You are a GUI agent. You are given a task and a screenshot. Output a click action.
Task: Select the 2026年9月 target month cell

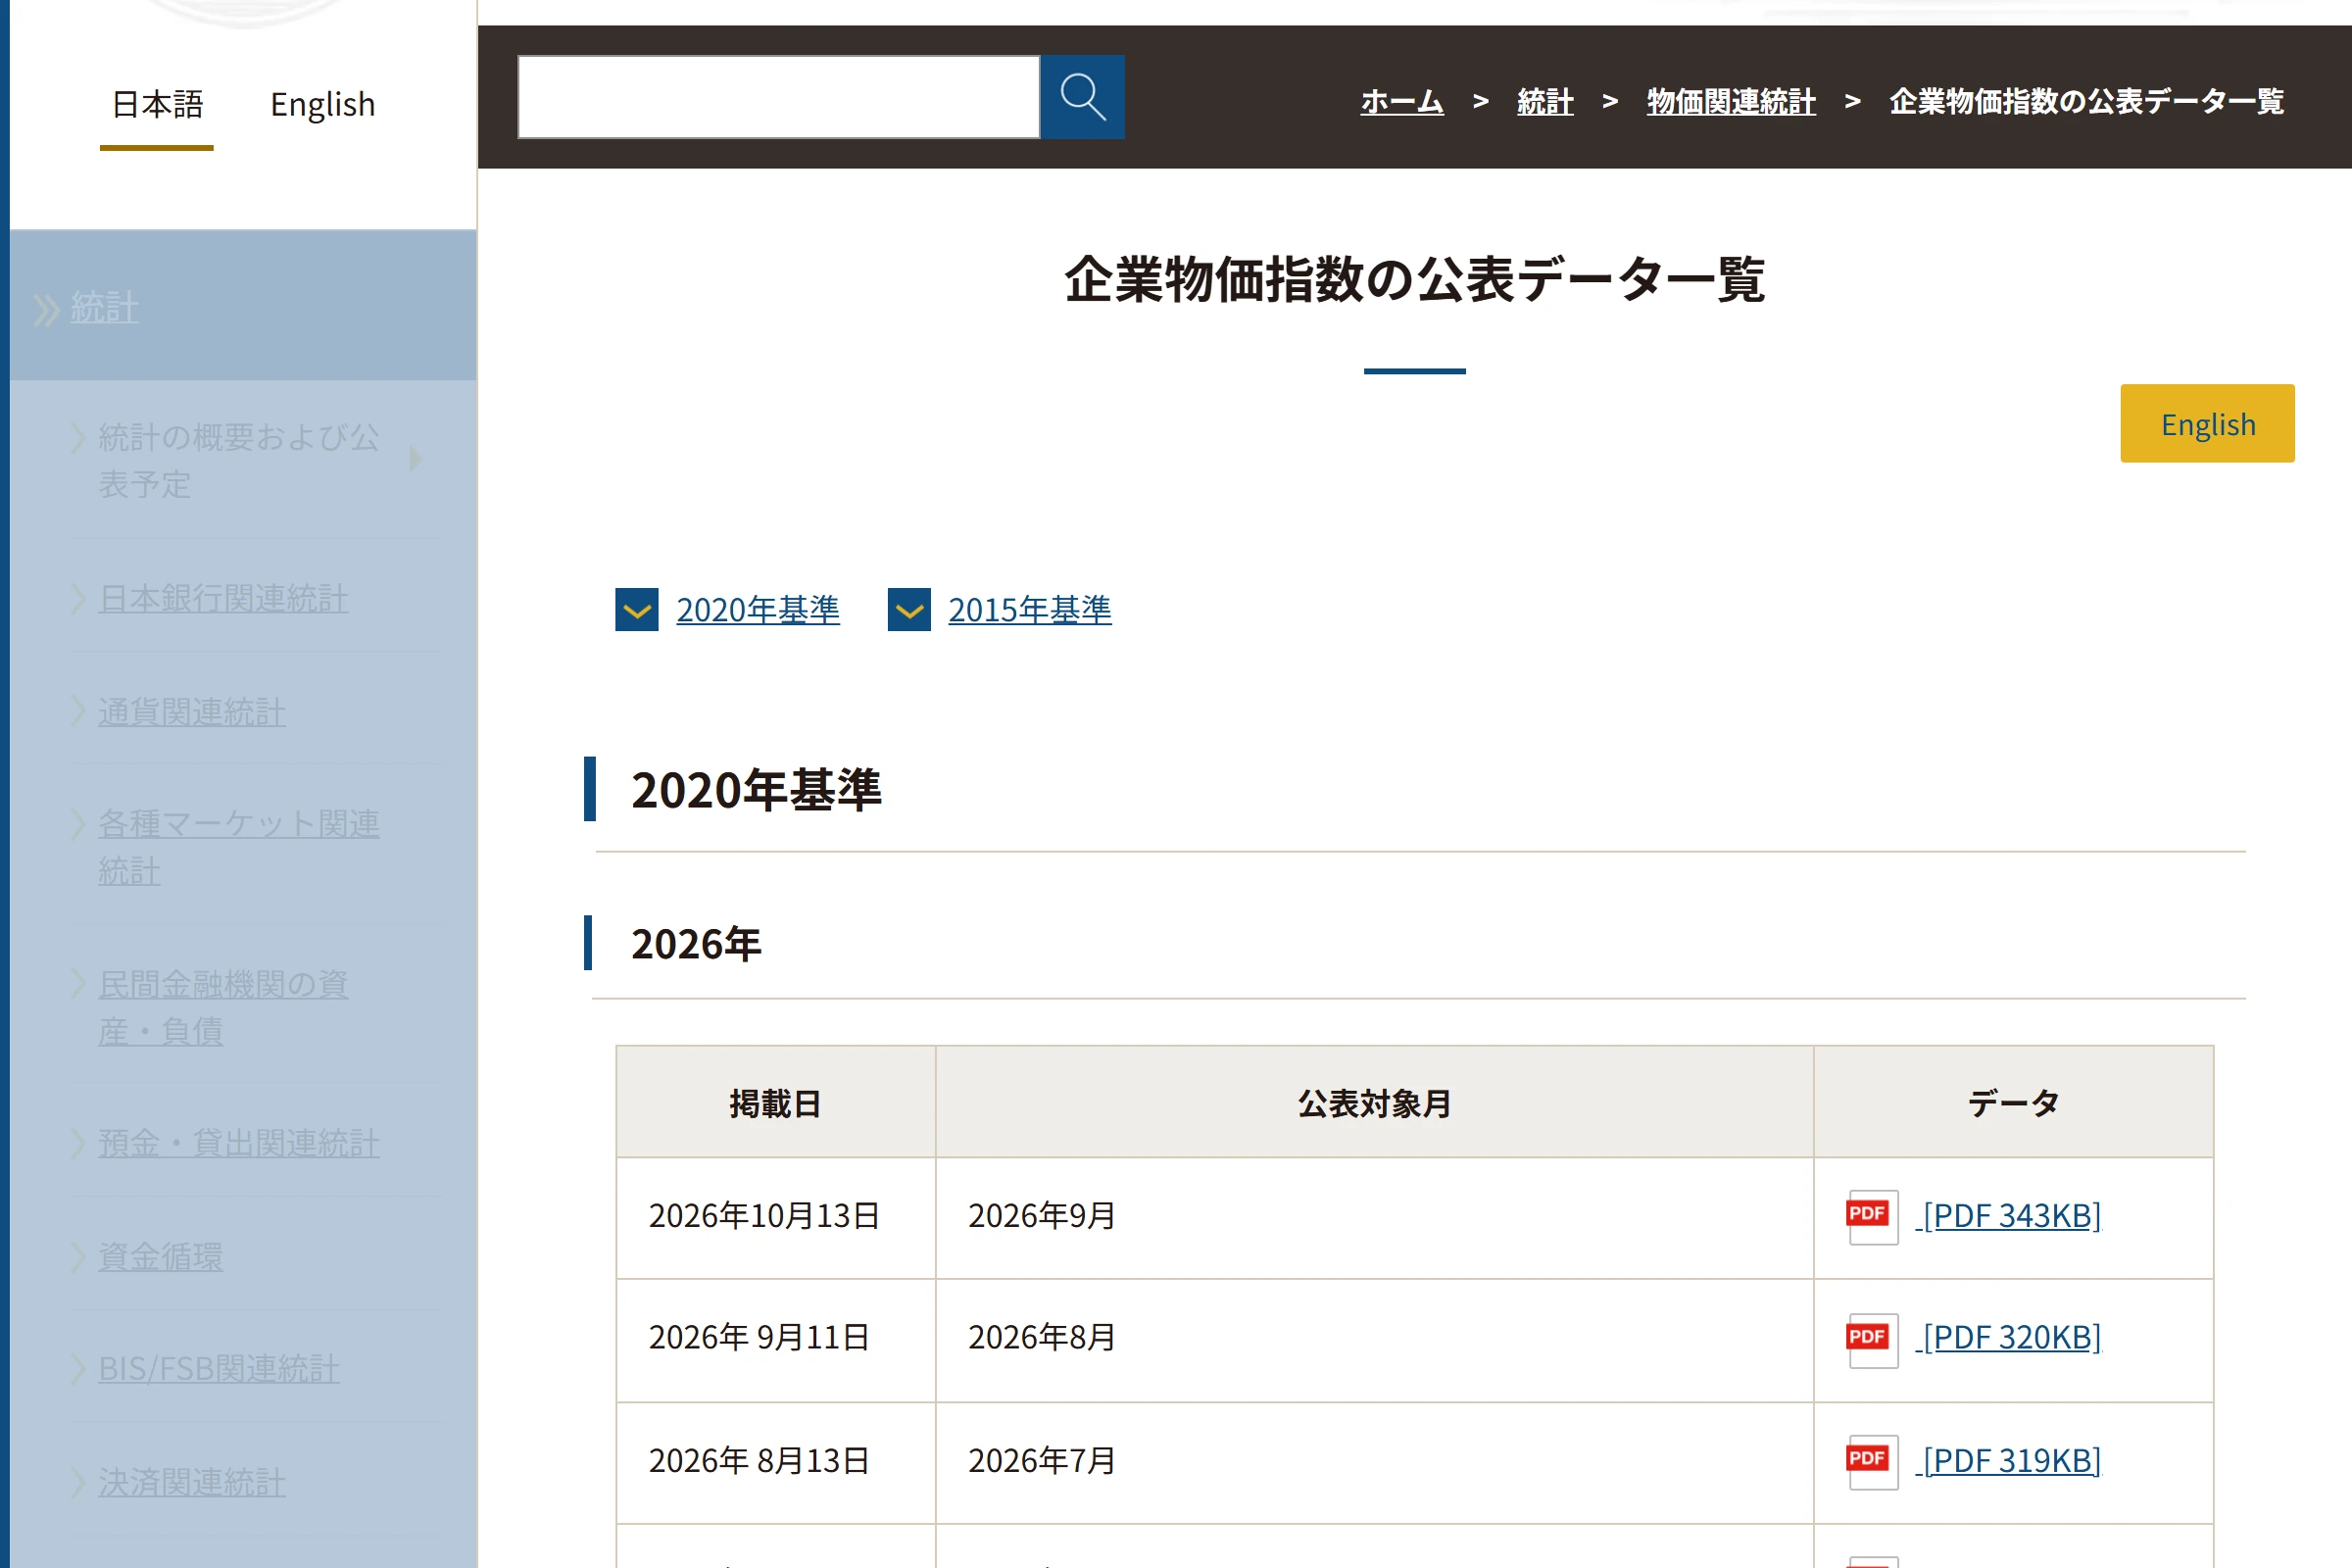tap(1375, 1218)
